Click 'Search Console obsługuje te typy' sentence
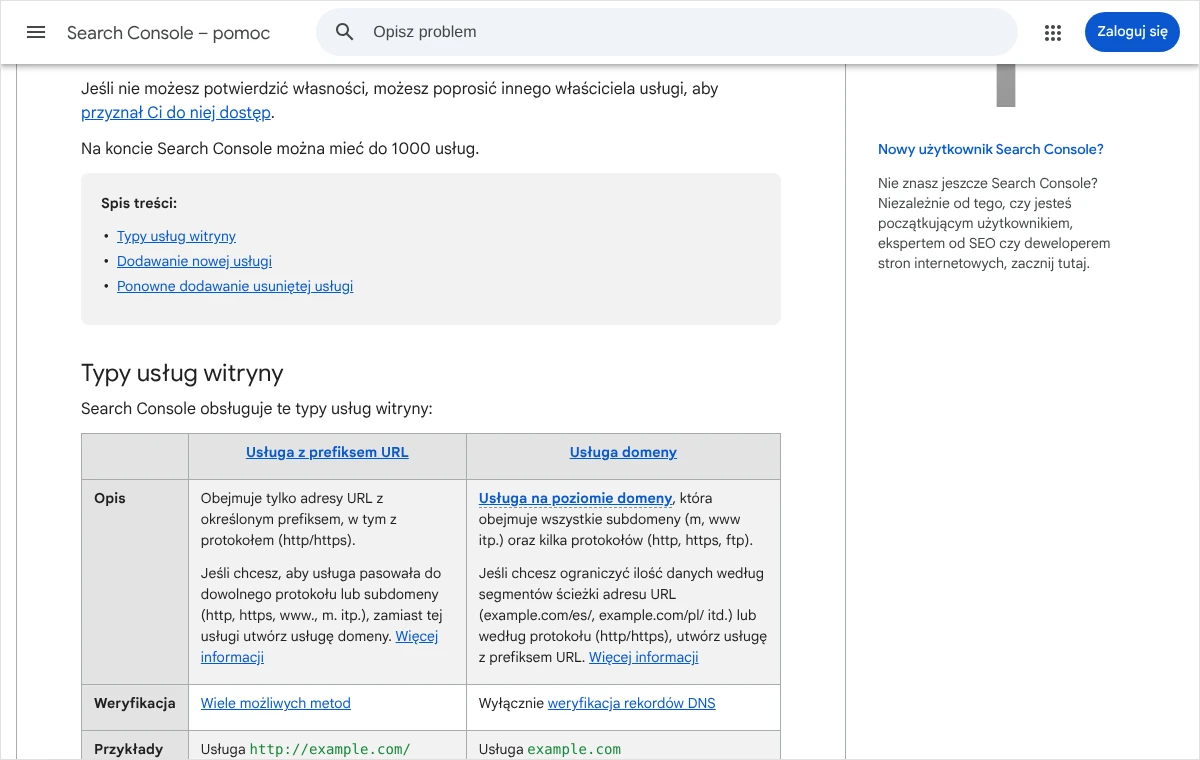1200x760 pixels. [x=257, y=409]
